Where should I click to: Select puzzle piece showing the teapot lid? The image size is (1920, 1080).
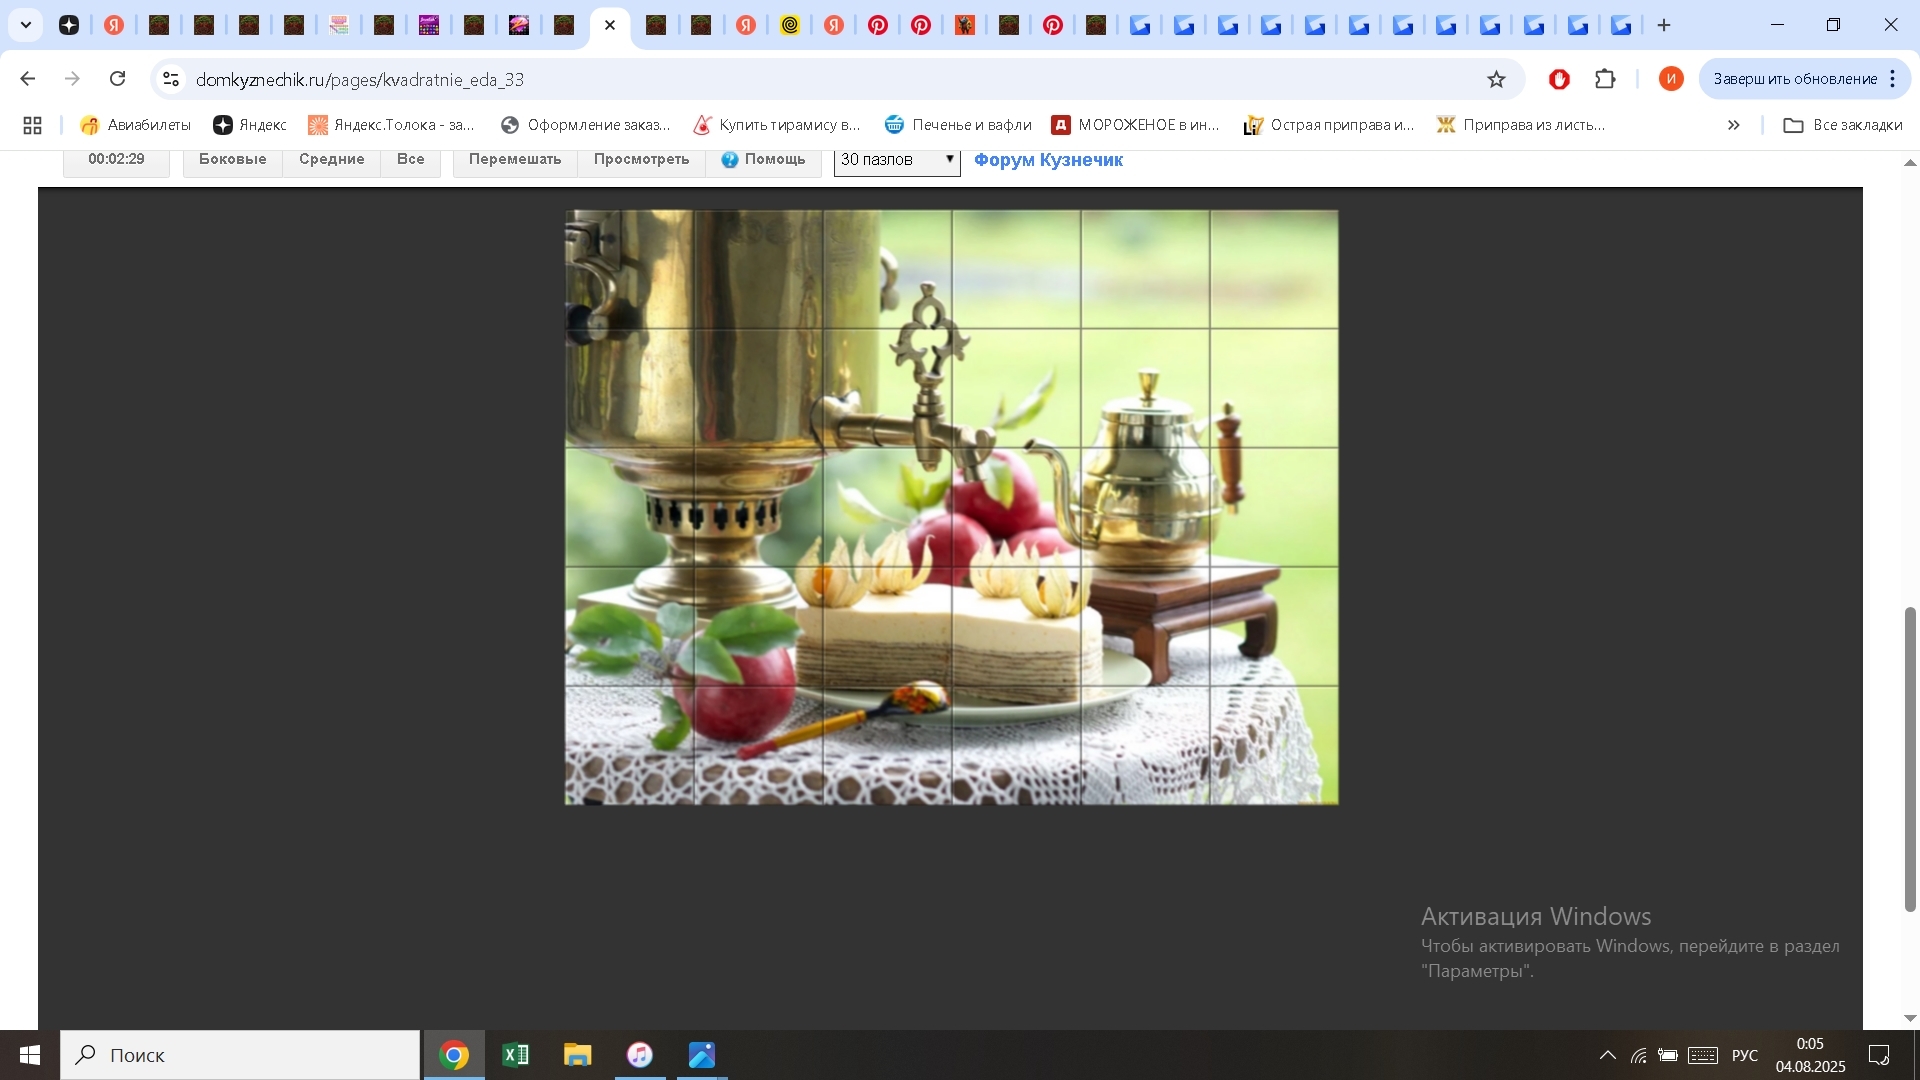1145,388
